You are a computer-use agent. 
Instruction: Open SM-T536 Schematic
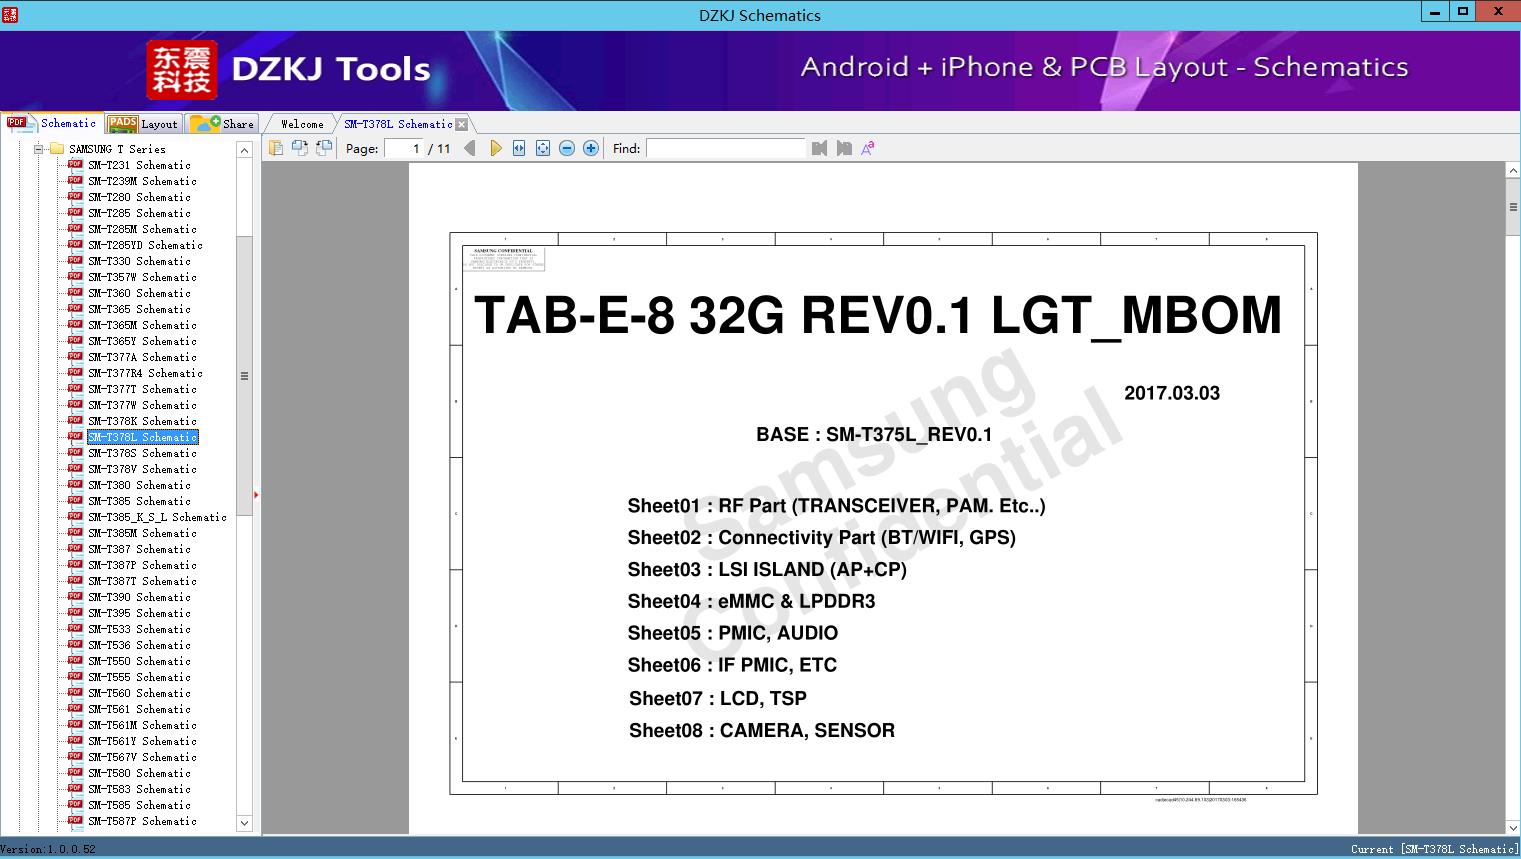click(139, 645)
